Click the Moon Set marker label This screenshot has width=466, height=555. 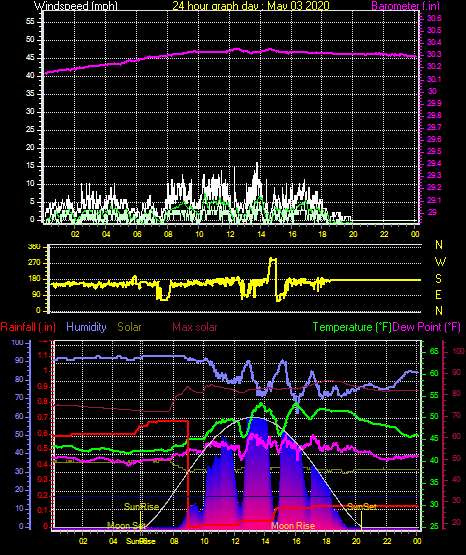click(126, 526)
